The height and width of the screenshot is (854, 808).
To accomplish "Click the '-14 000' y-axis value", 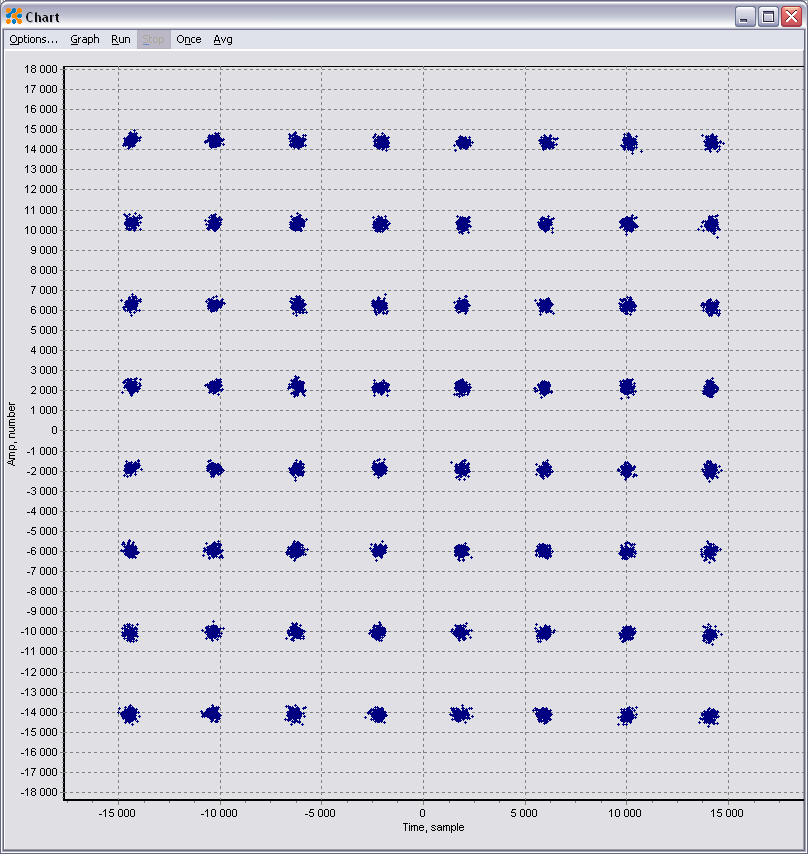I will [39, 712].
